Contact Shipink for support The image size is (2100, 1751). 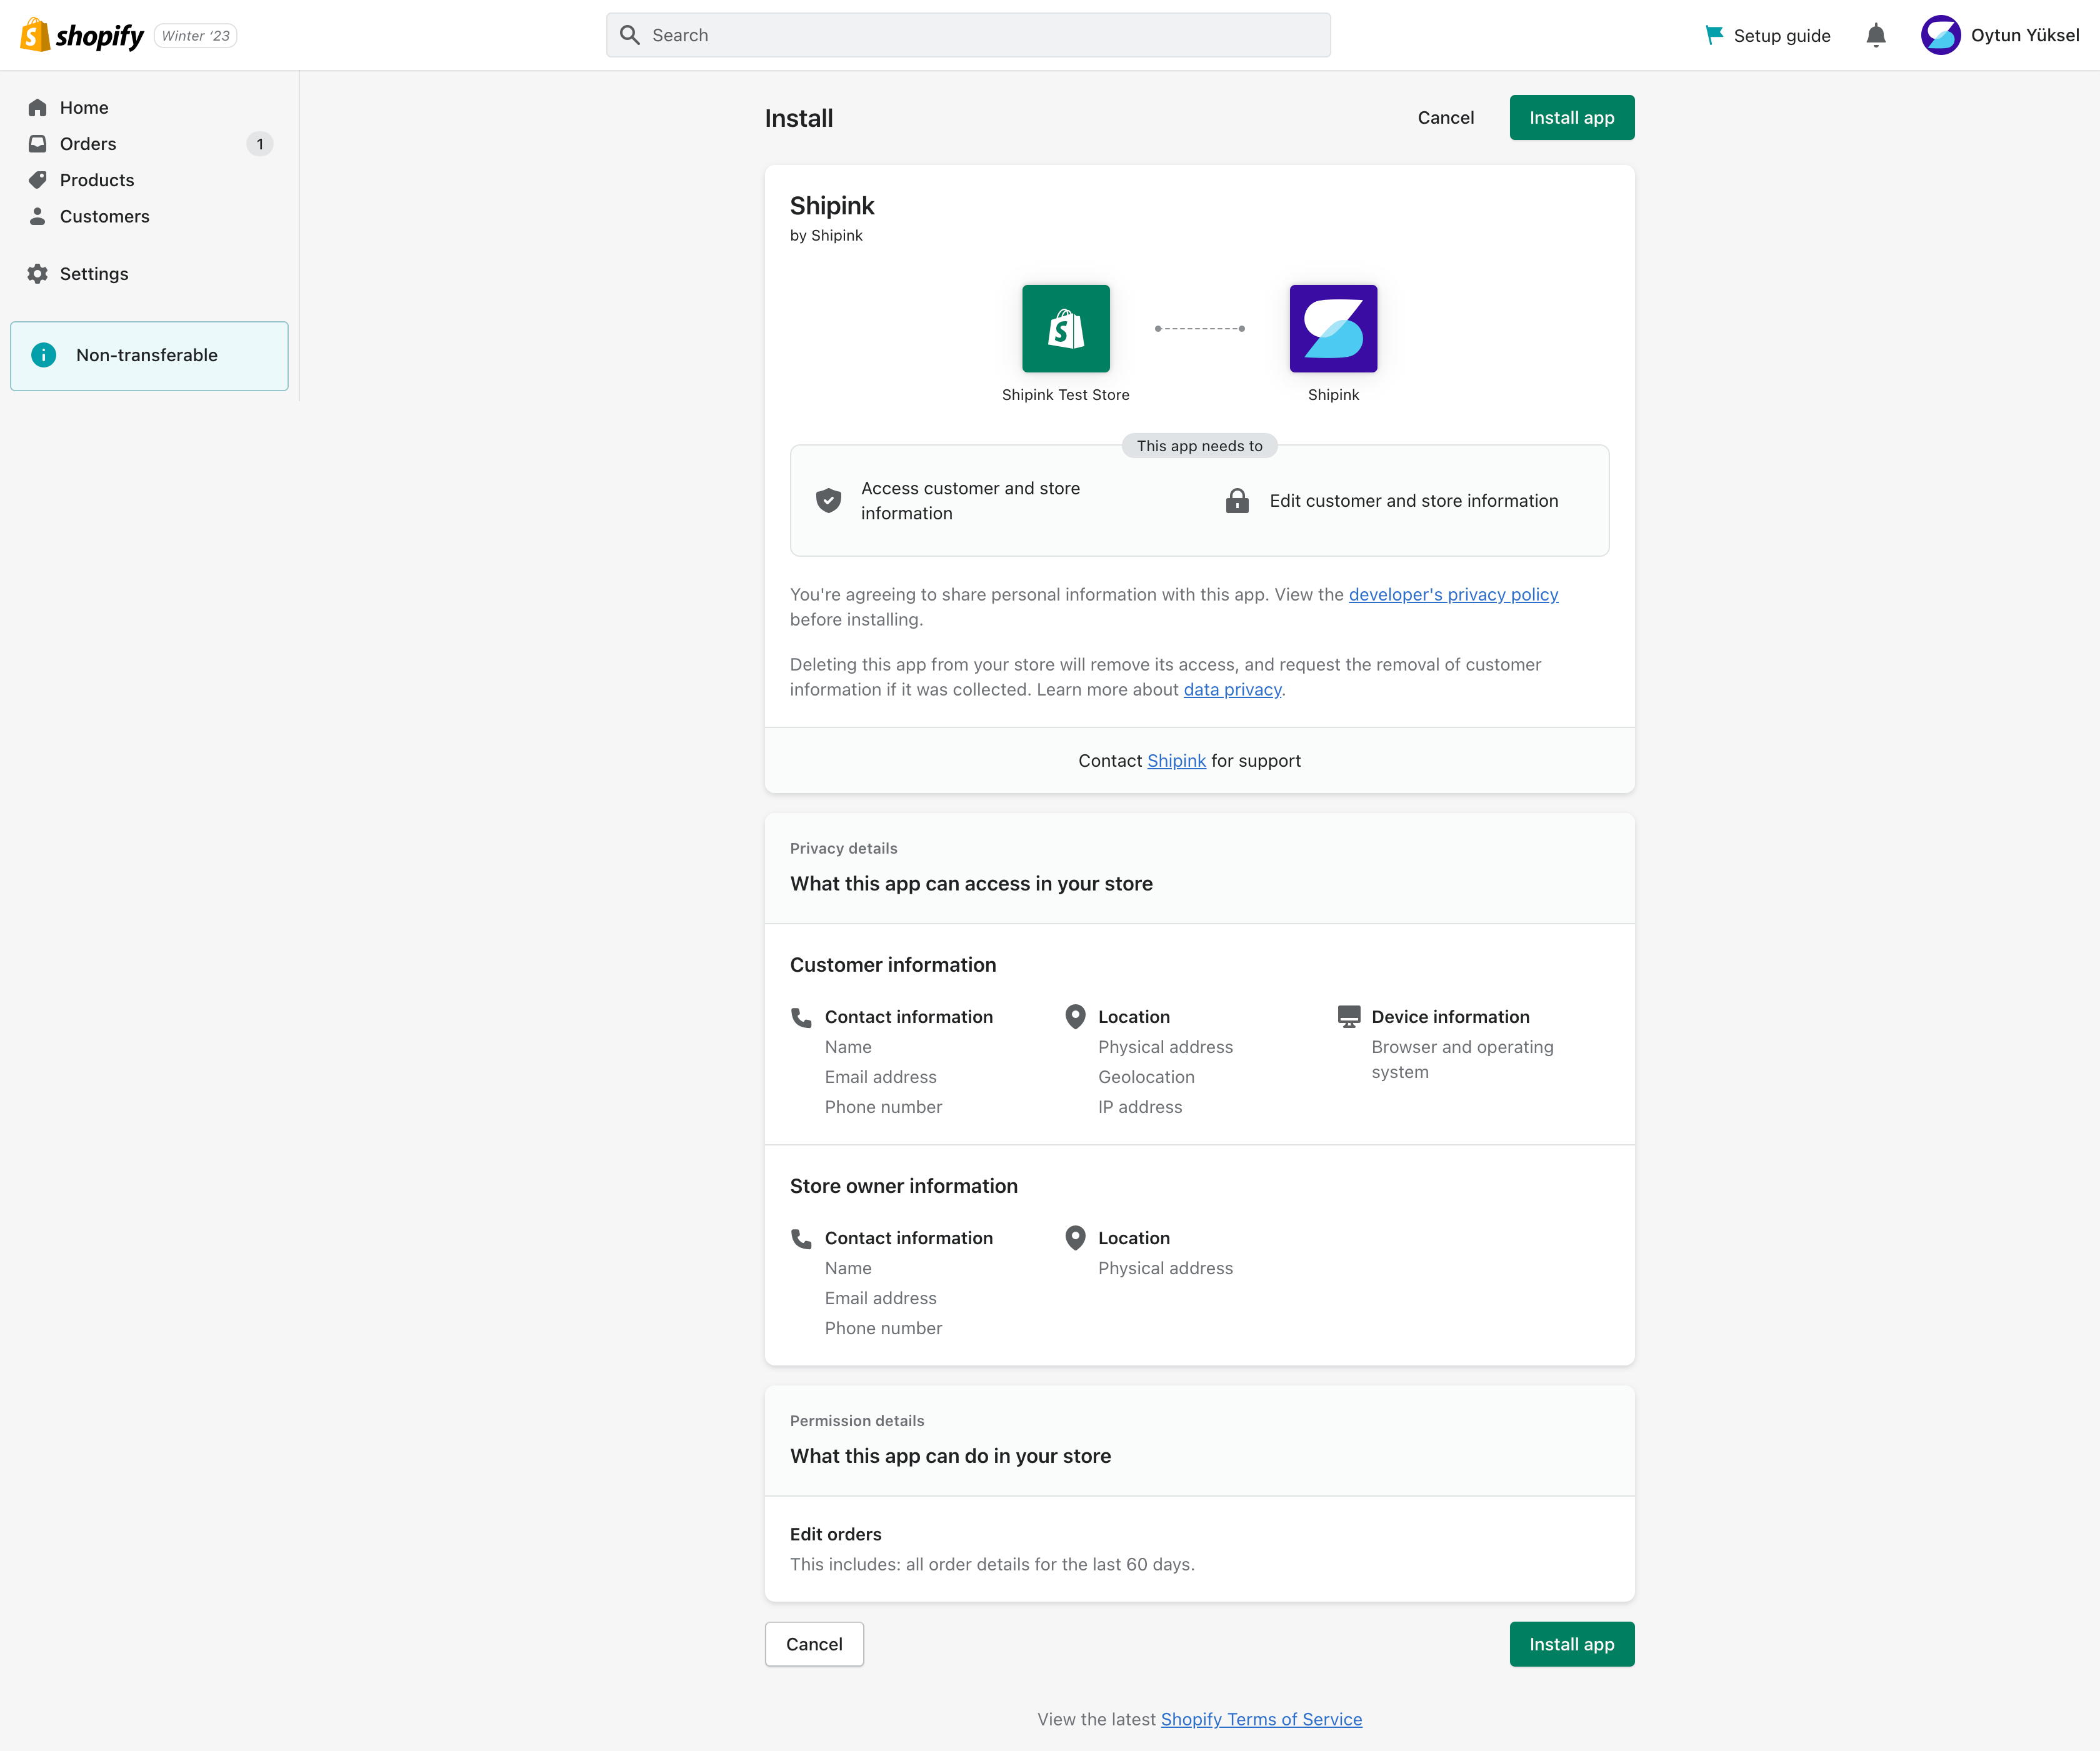point(1176,760)
